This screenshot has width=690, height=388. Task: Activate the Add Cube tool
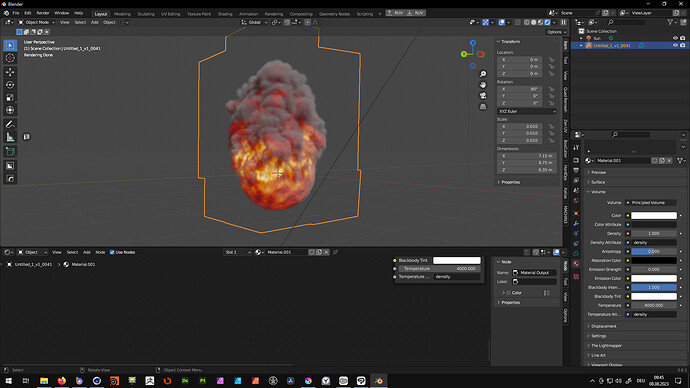(10, 152)
